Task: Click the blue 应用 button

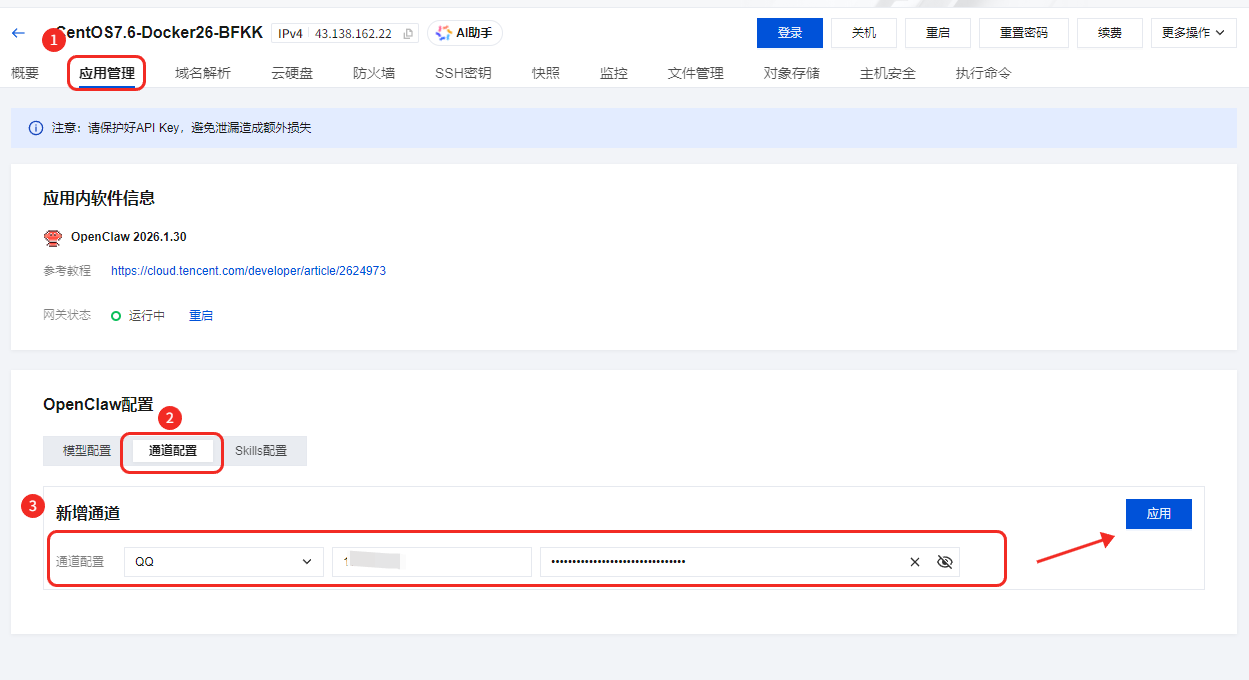Action: 1158,514
